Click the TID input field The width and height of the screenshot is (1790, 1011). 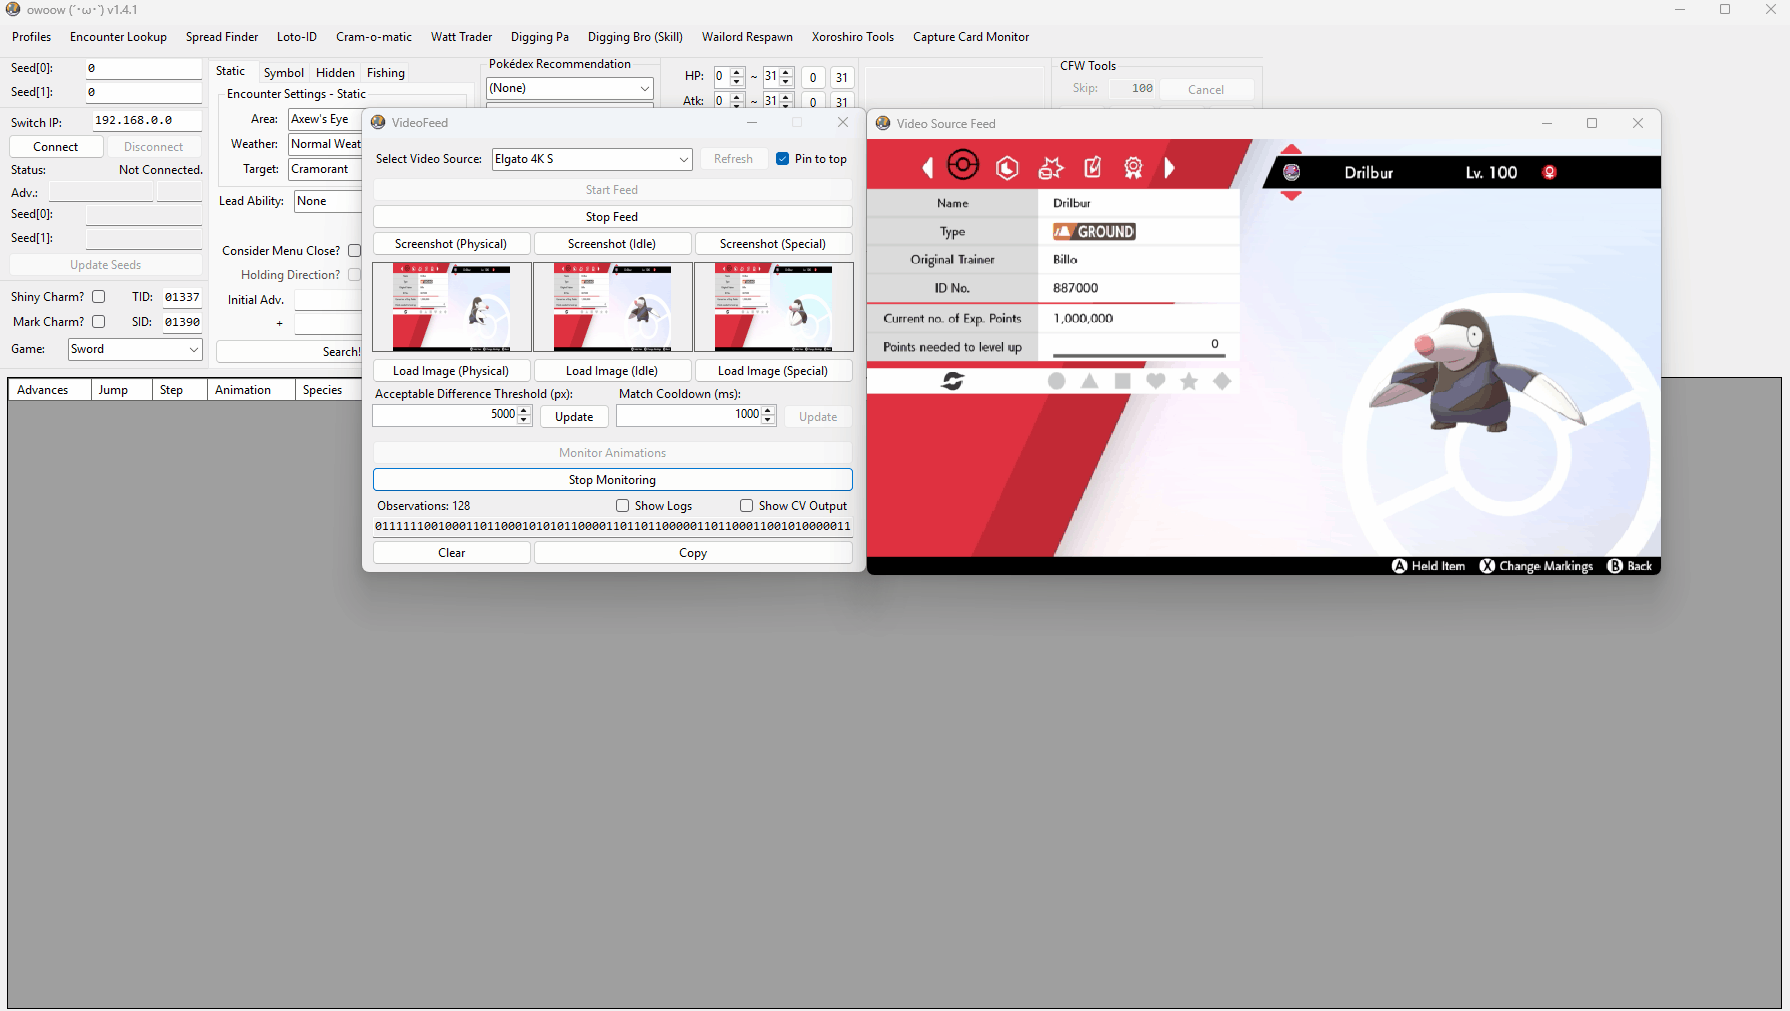pyautogui.click(x=182, y=297)
